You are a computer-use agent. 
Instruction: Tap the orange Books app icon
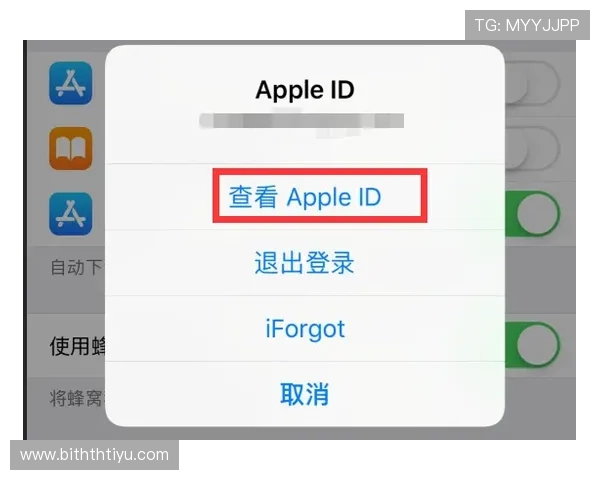click(70, 149)
